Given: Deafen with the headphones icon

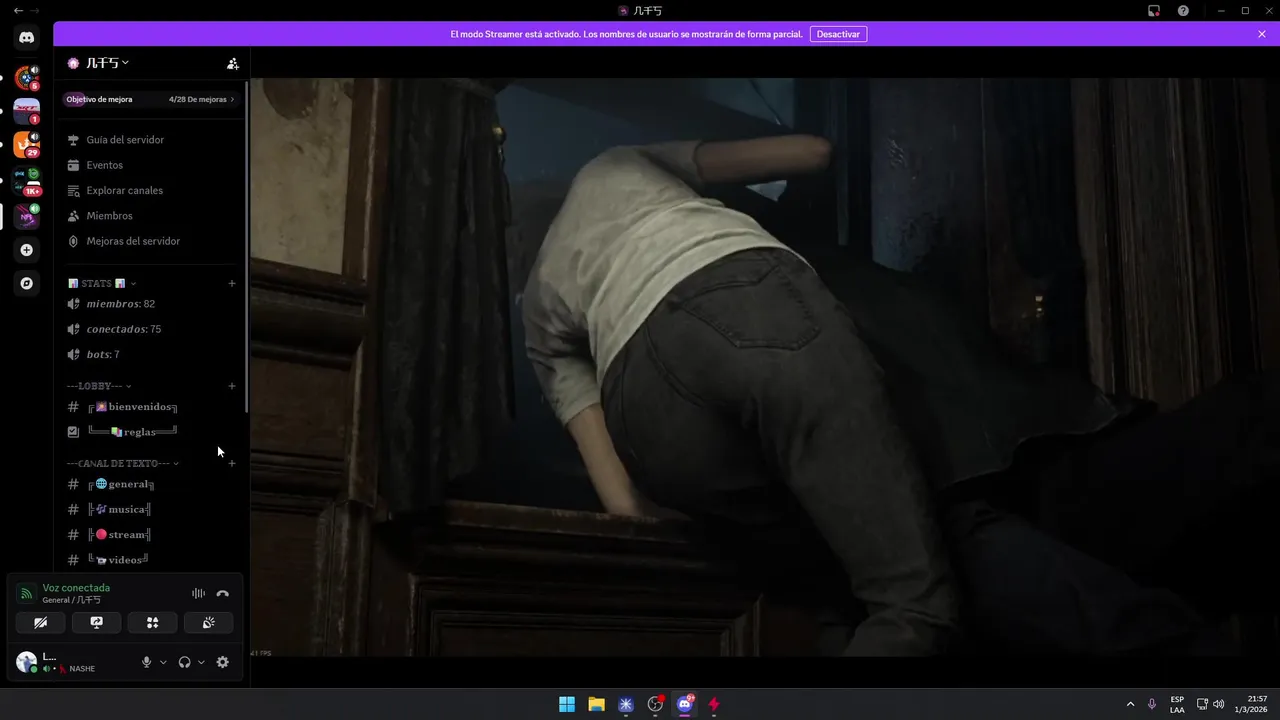Looking at the screenshot, I should pyautogui.click(x=184, y=662).
